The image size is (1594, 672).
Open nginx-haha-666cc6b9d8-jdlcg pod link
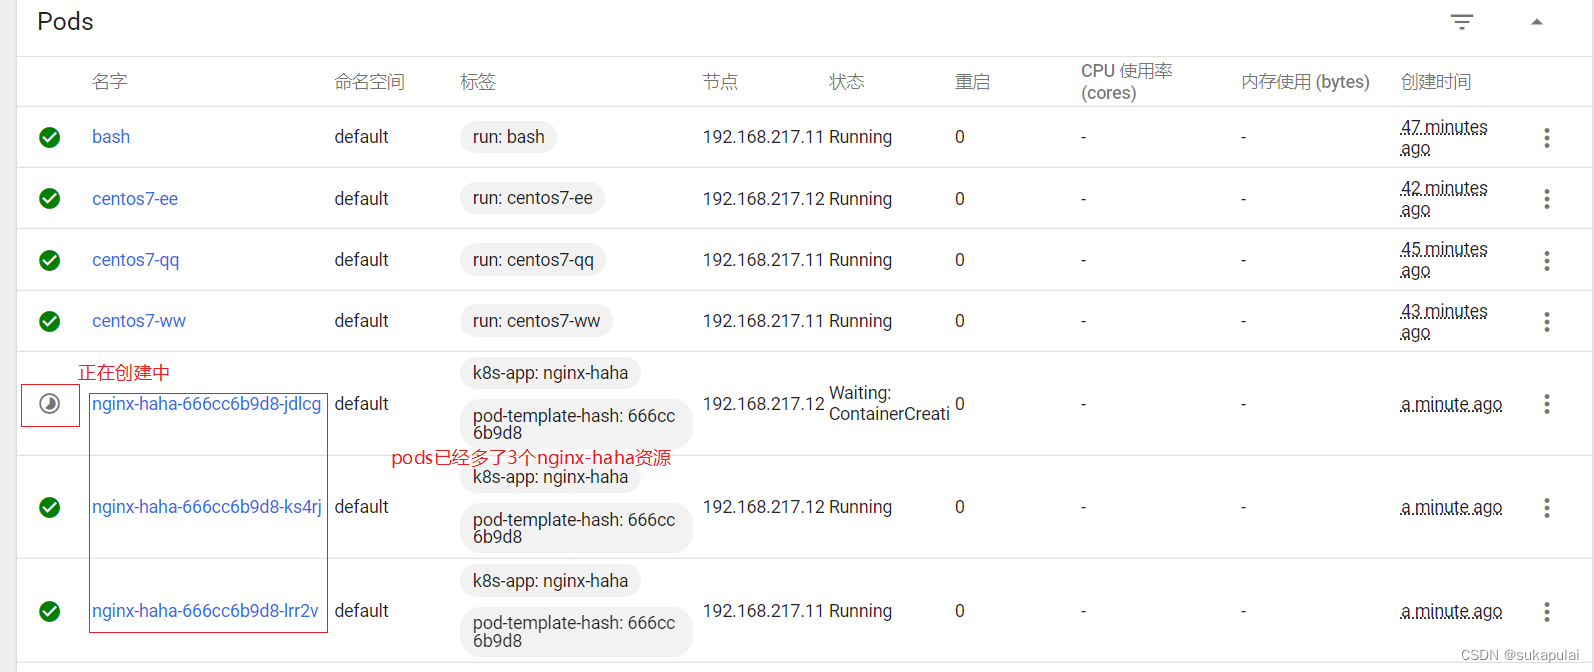tap(206, 404)
